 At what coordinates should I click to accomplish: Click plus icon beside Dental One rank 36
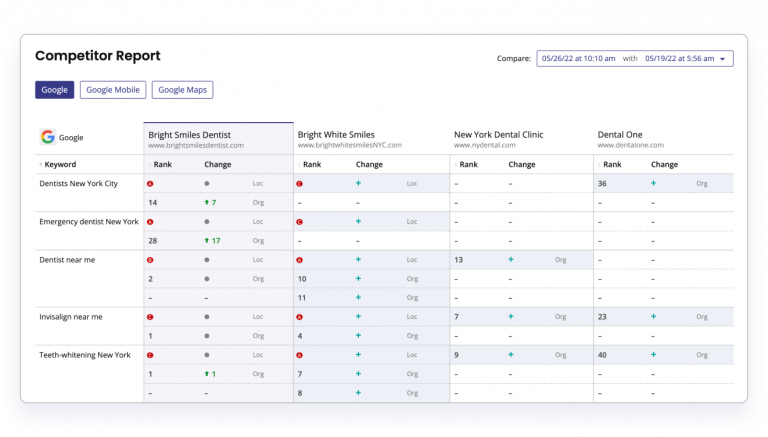[654, 184]
